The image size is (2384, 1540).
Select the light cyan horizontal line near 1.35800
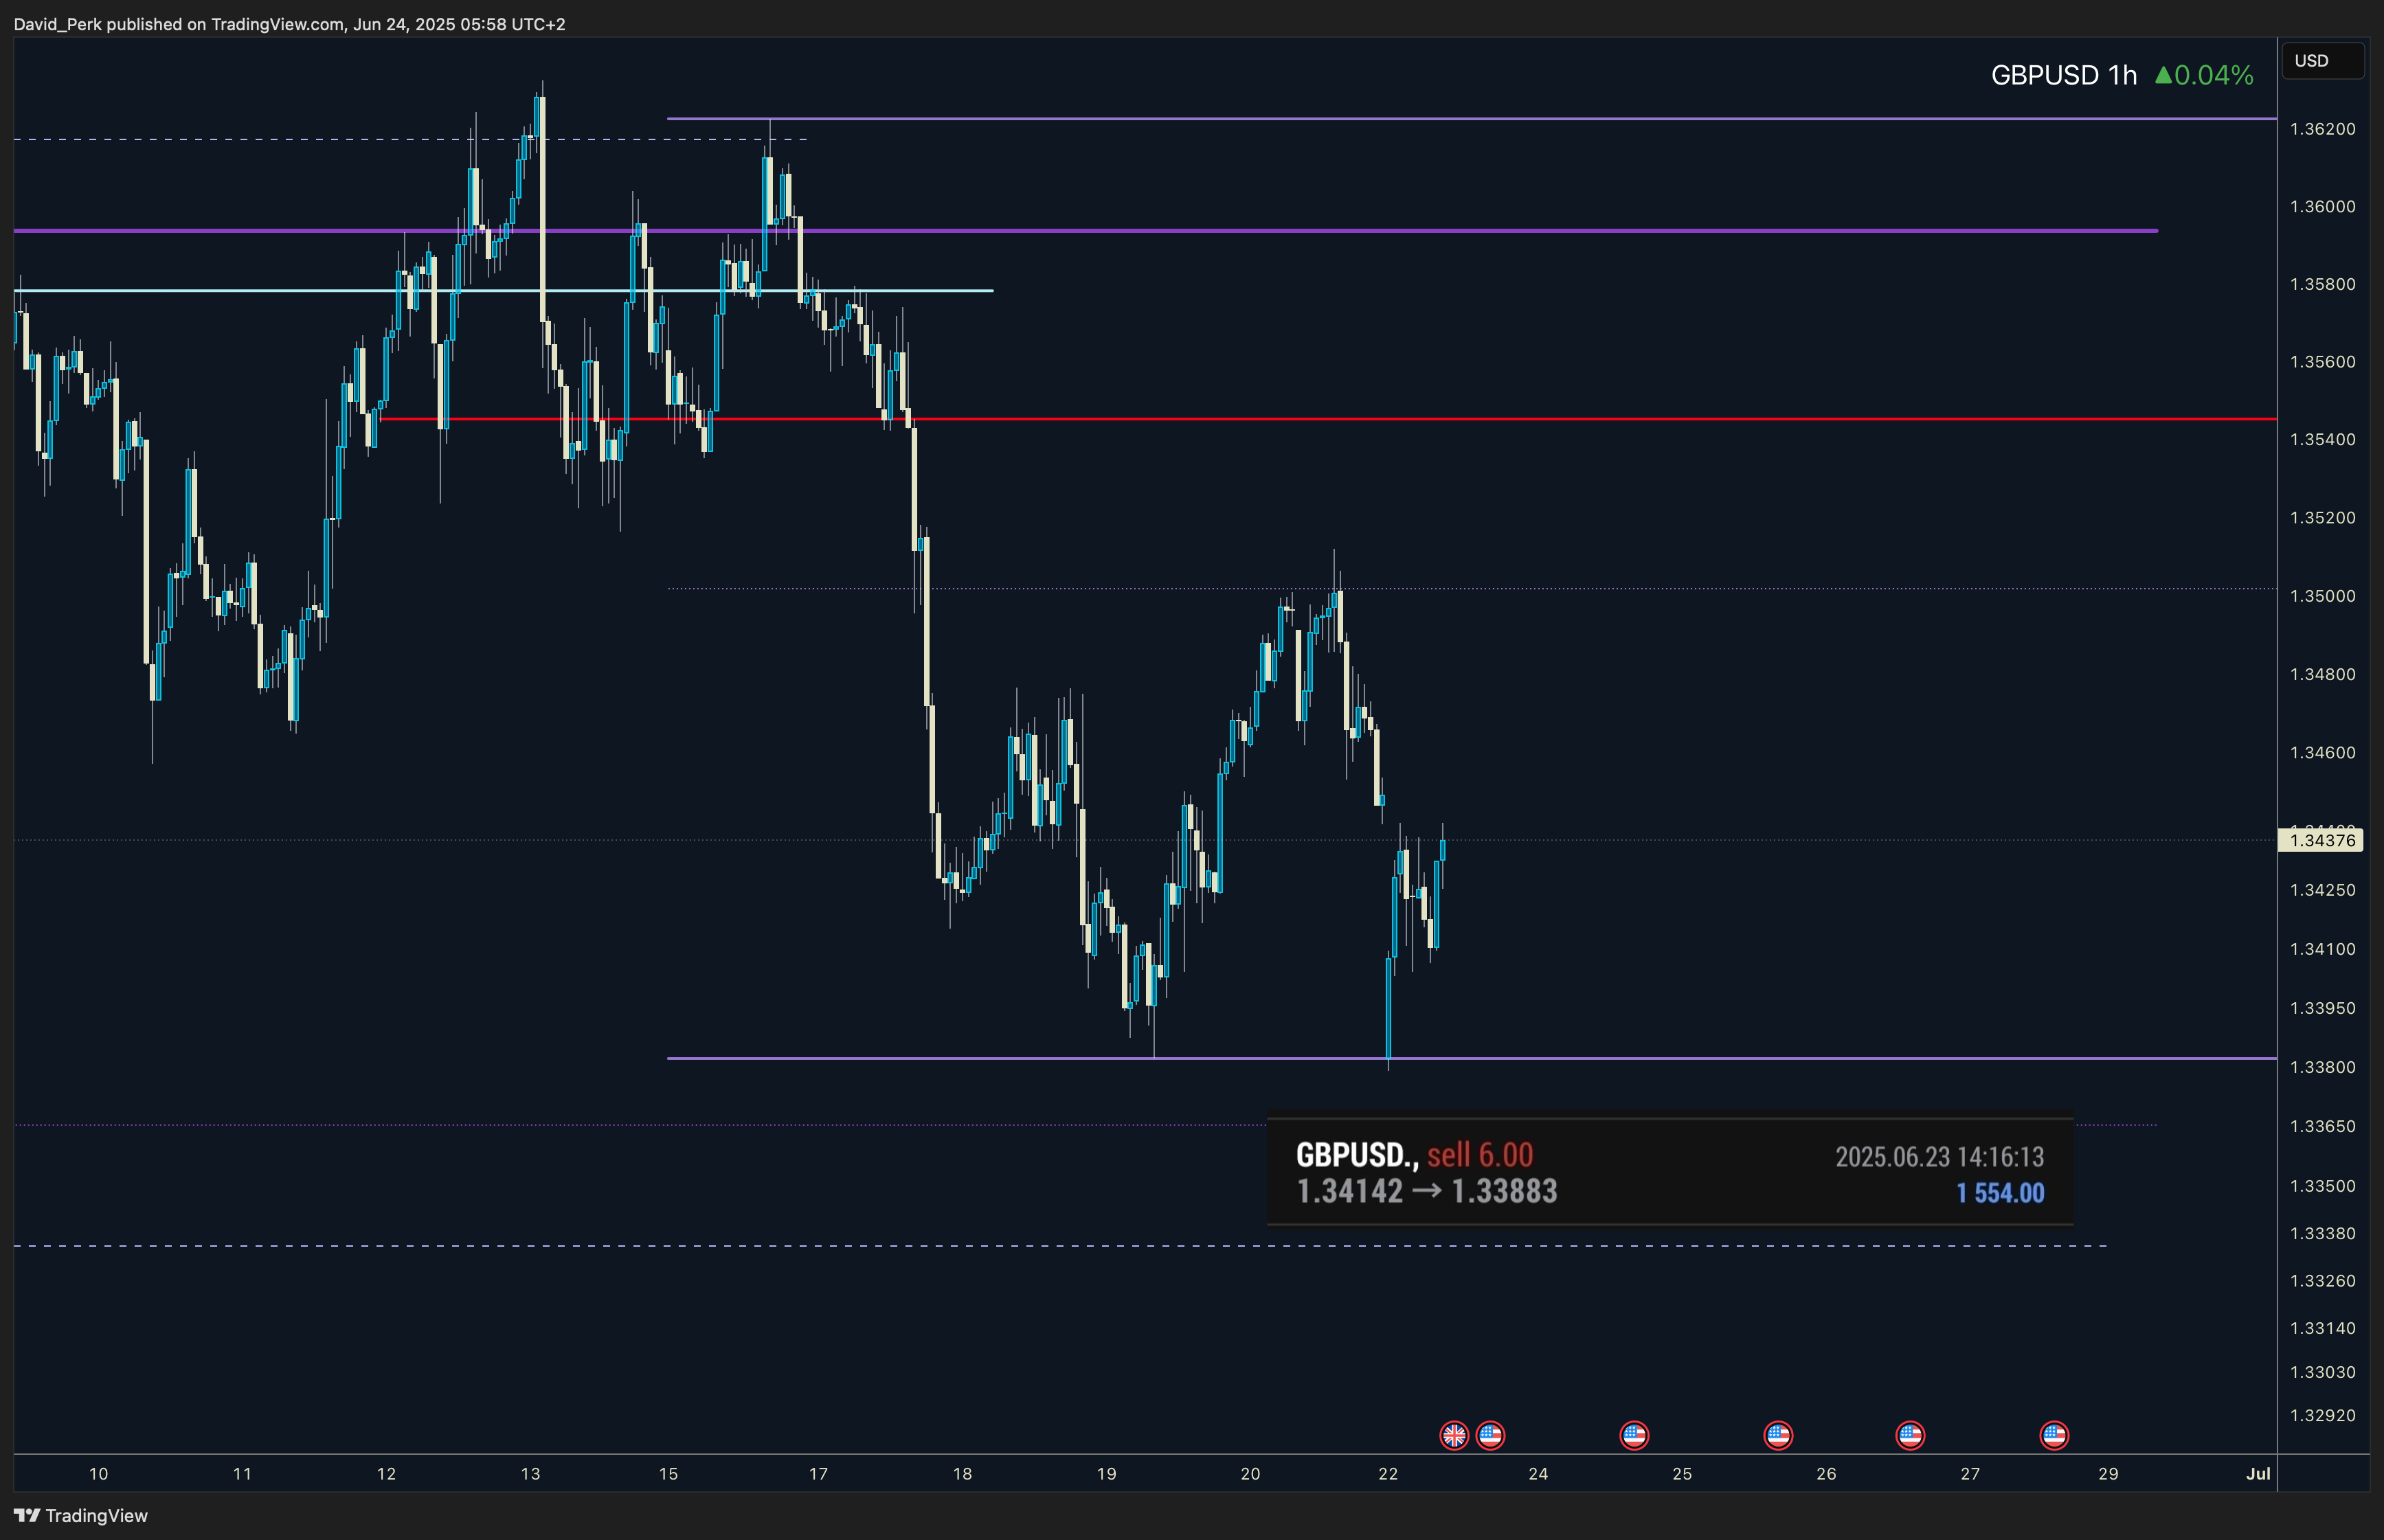click(x=503, y=291)
